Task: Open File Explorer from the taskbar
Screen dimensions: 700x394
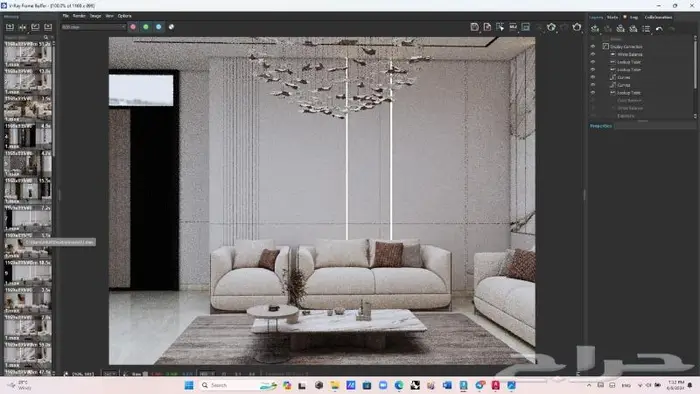Action: pos(335,385)
